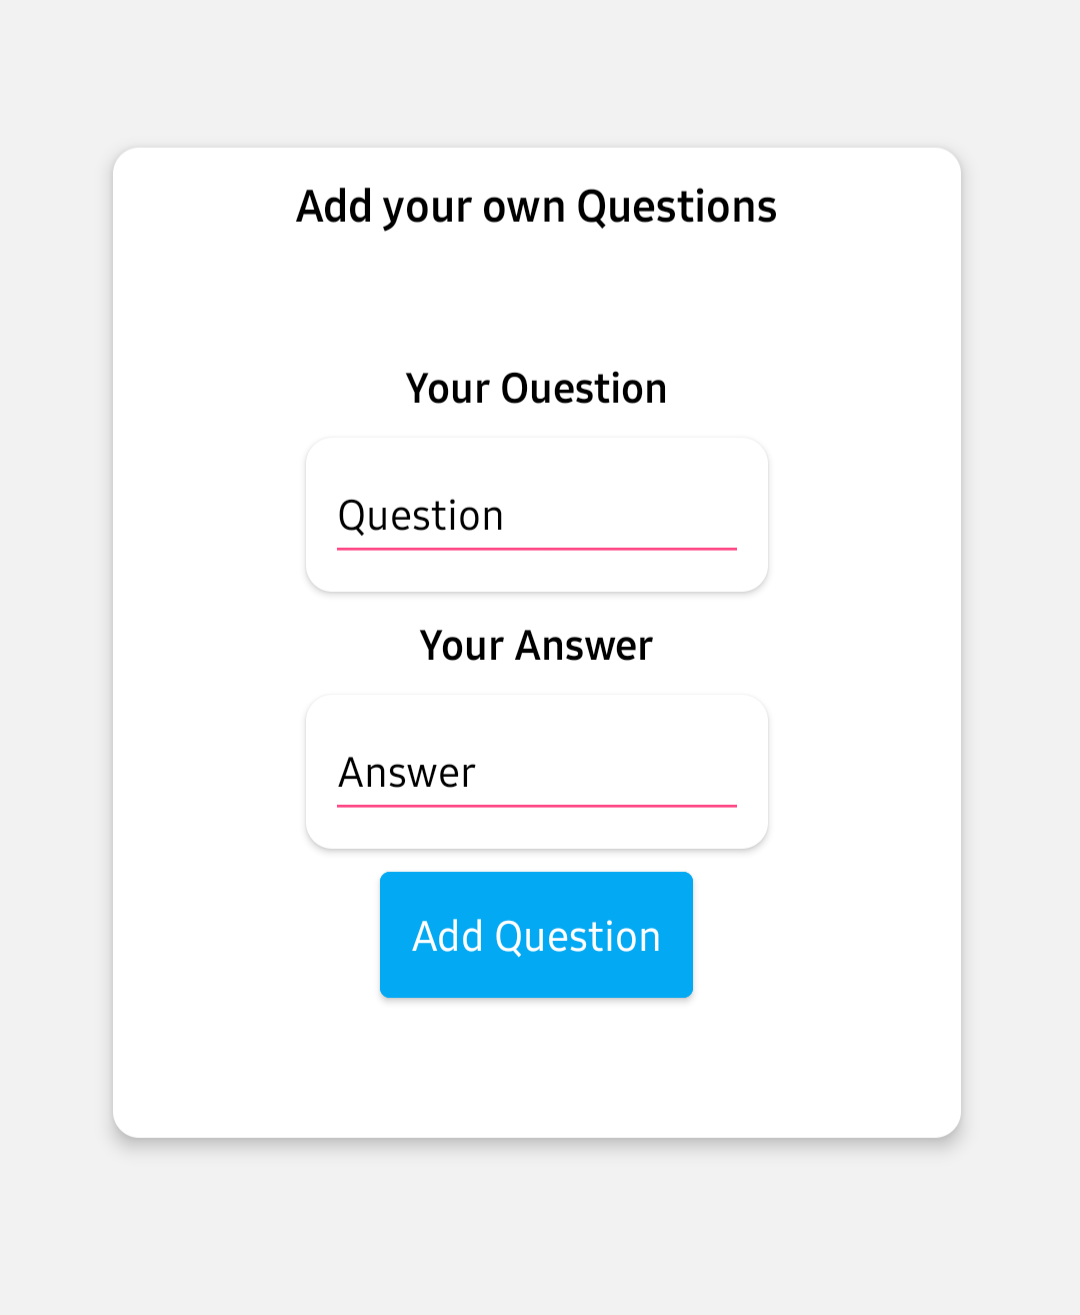
Task: Click the 'Add your own Questions' heading
Action: pyautogui.click(x=536, y=207)
